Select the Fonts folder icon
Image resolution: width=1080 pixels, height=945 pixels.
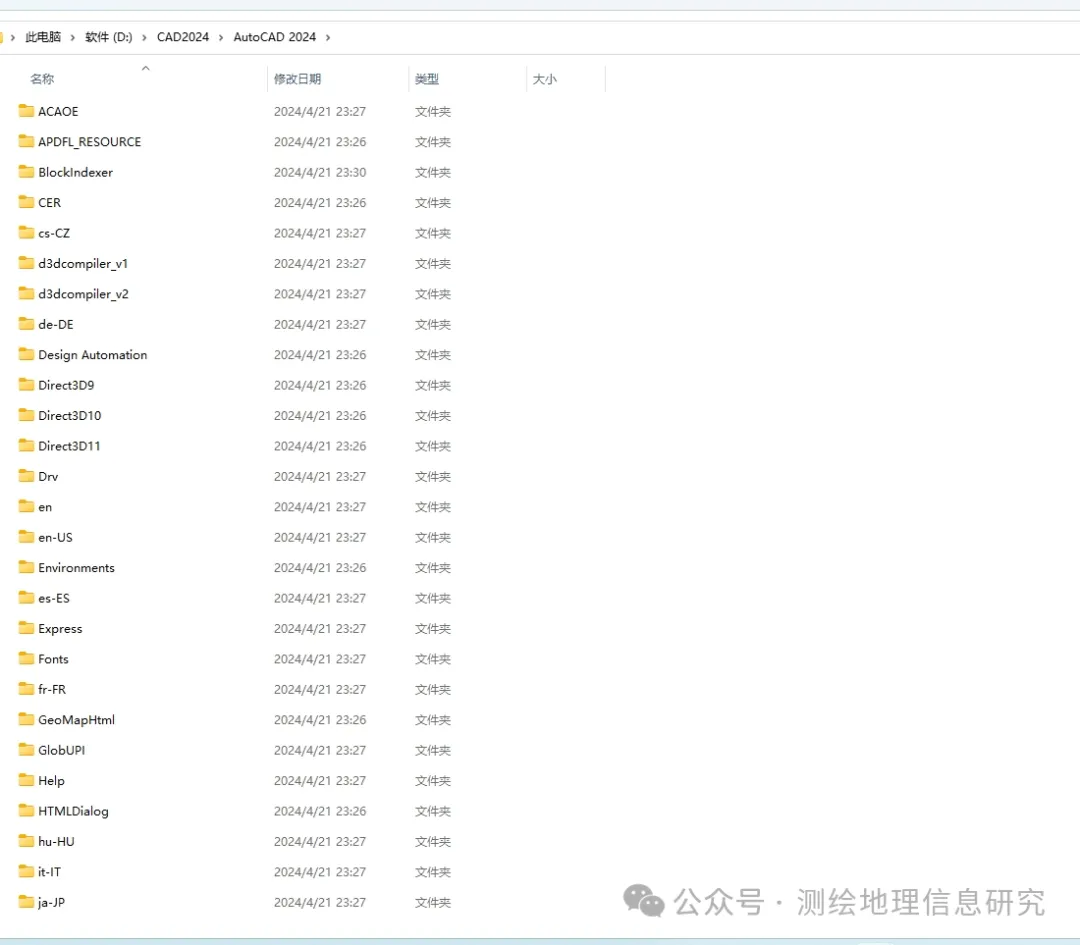[26, 658]
